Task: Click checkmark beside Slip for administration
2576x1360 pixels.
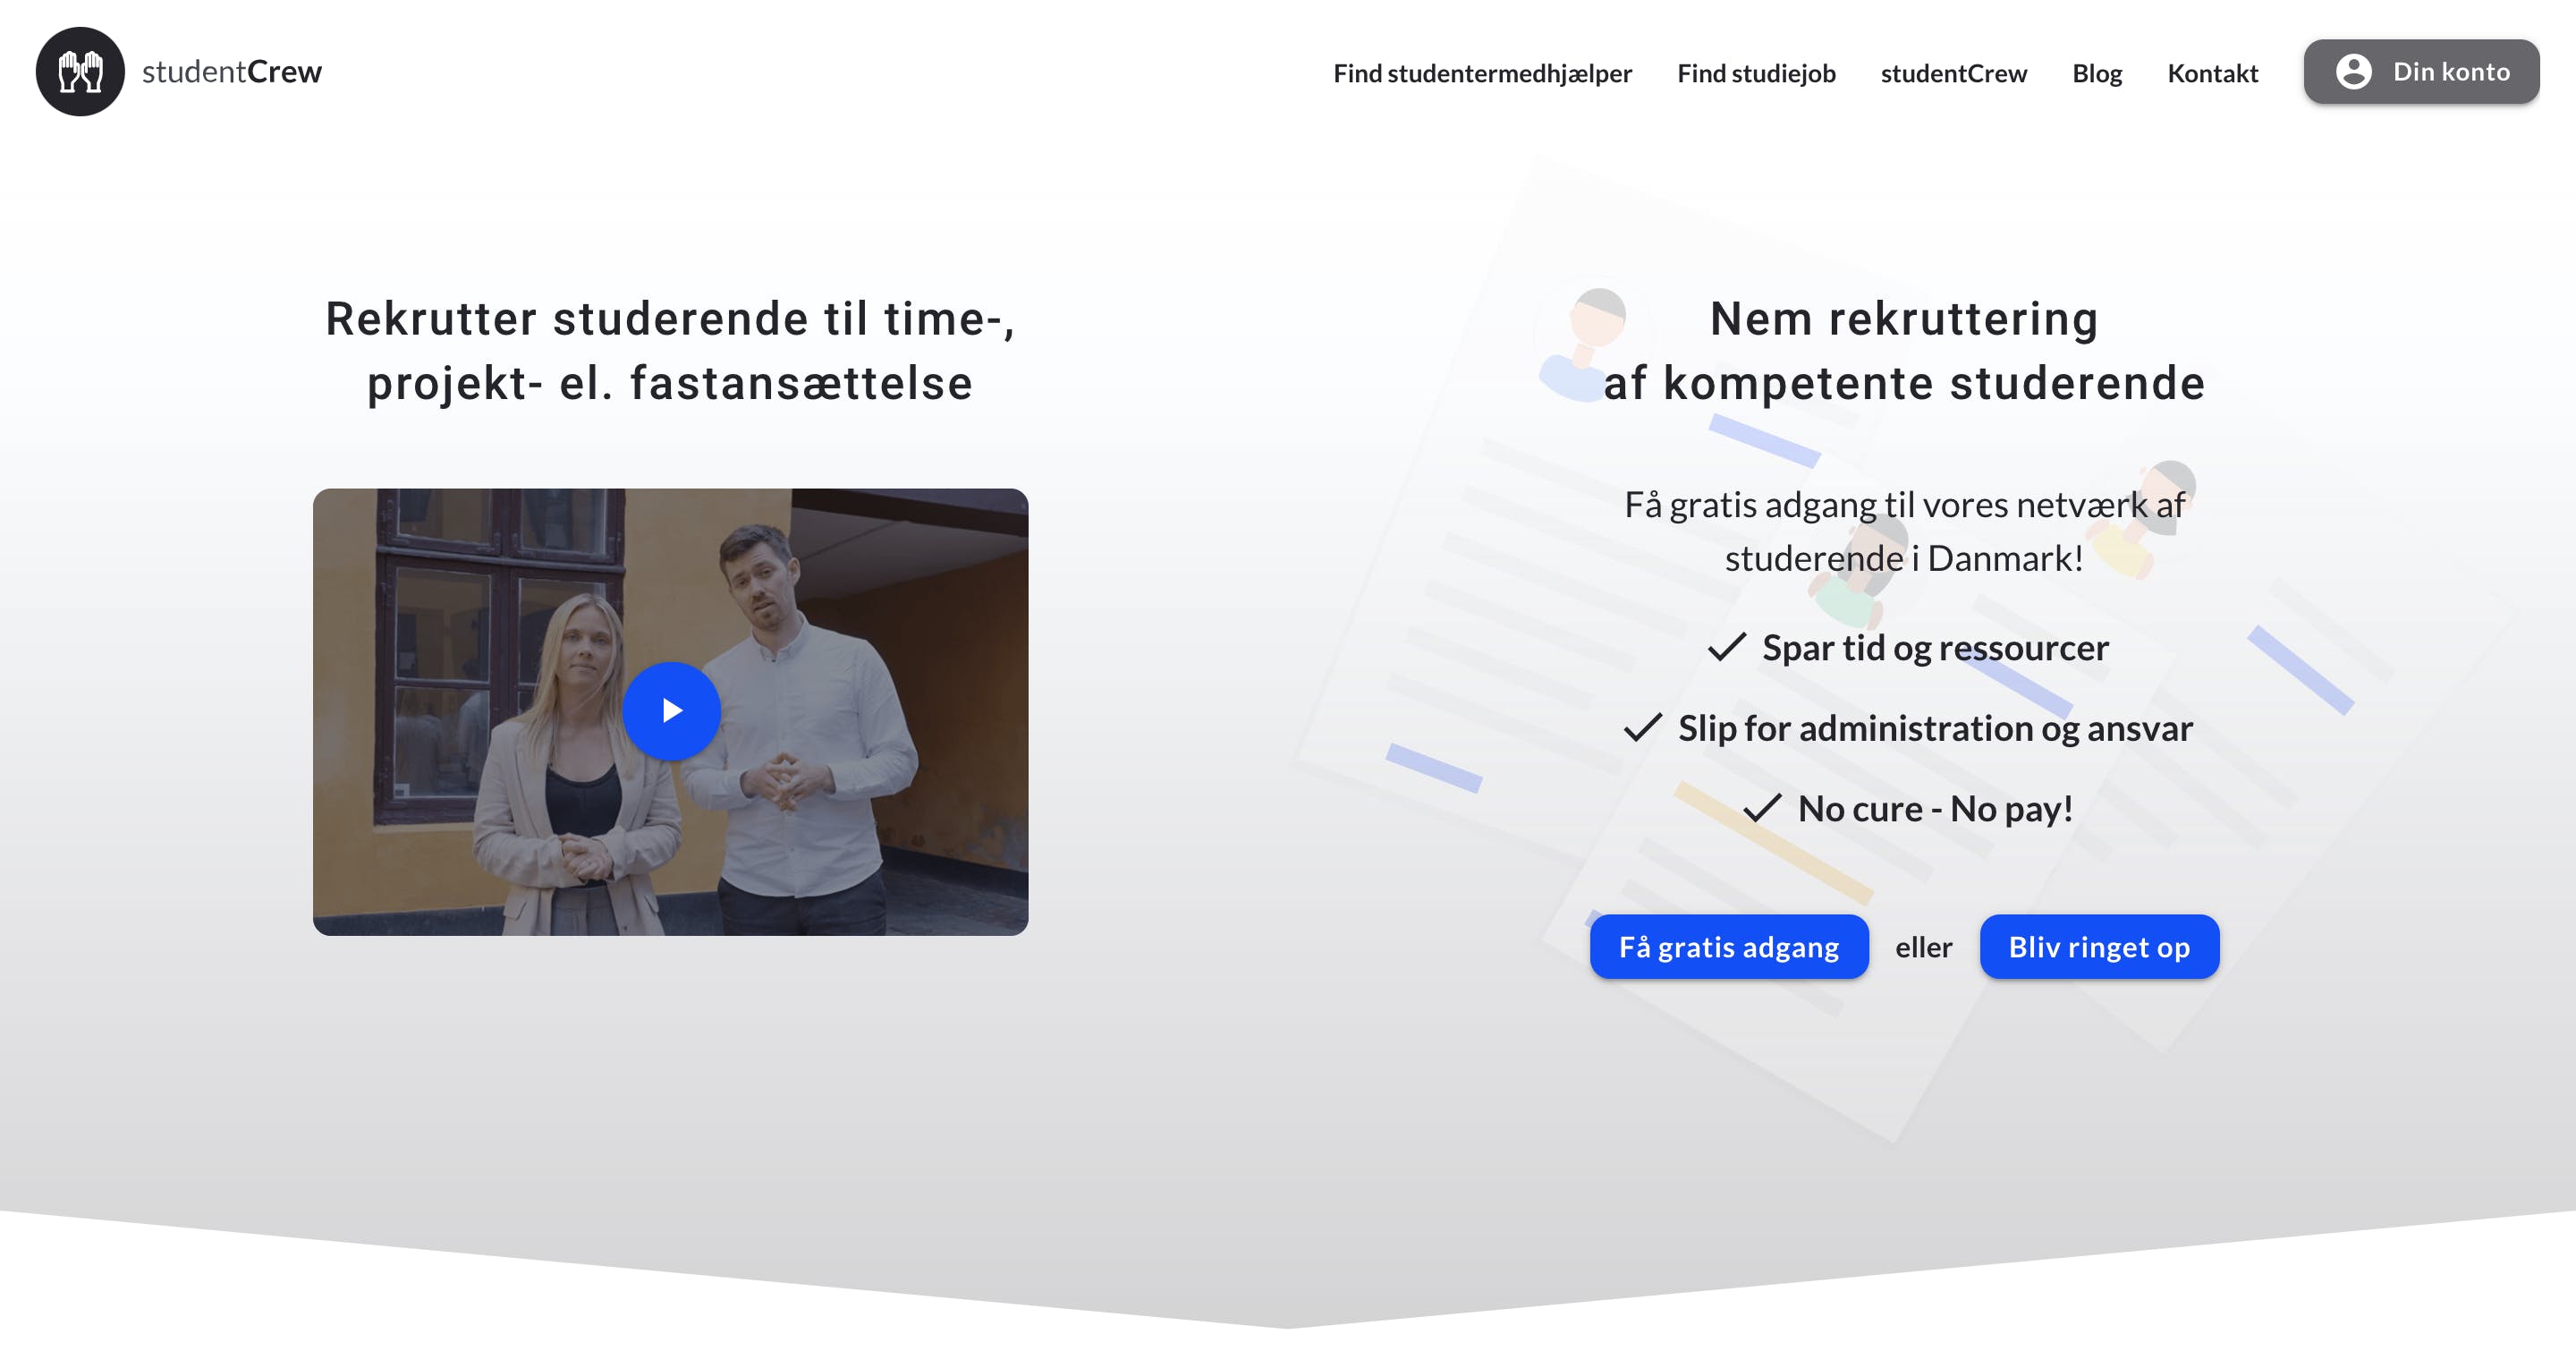Action: click(x=1642, y=728)
